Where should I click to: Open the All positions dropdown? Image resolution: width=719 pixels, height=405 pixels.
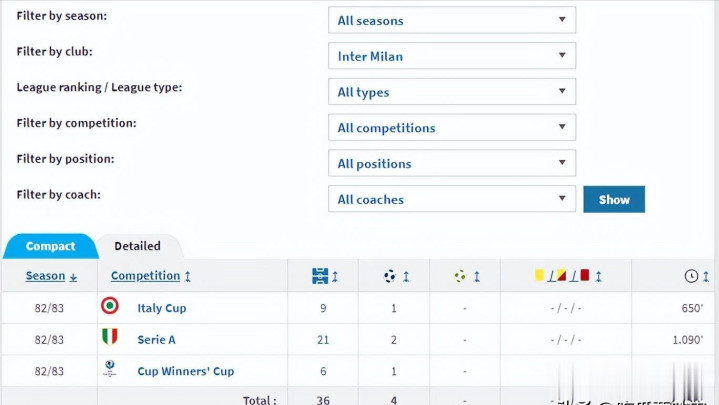coord(452,163)
